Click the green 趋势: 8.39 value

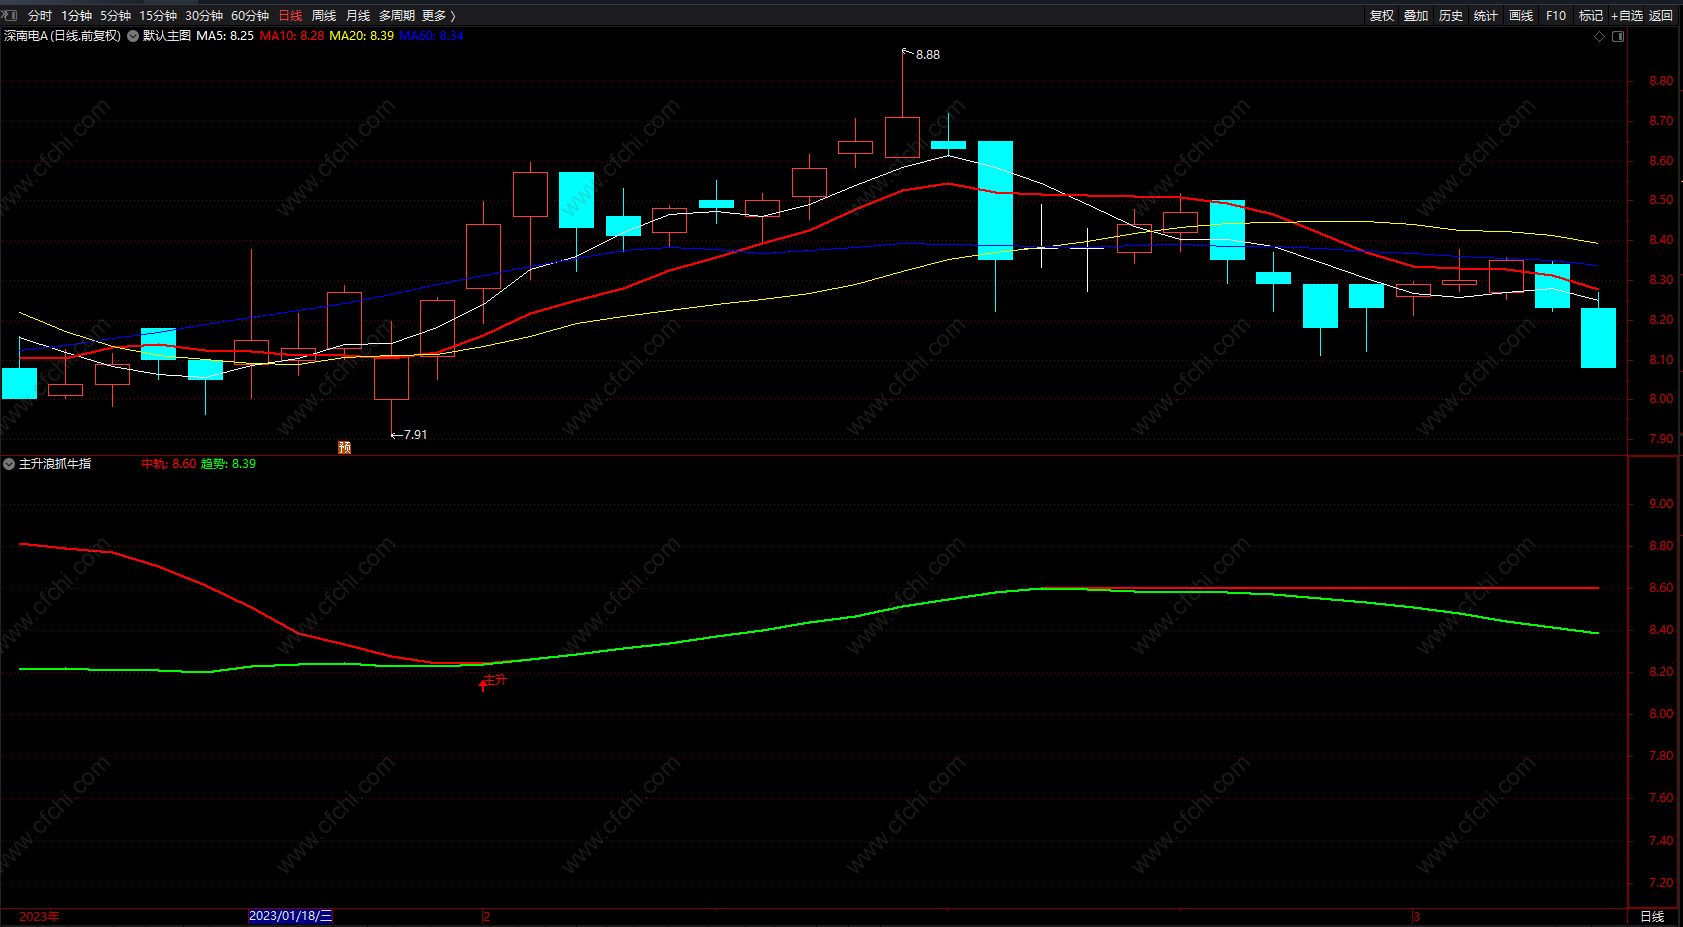coord(228,464)
